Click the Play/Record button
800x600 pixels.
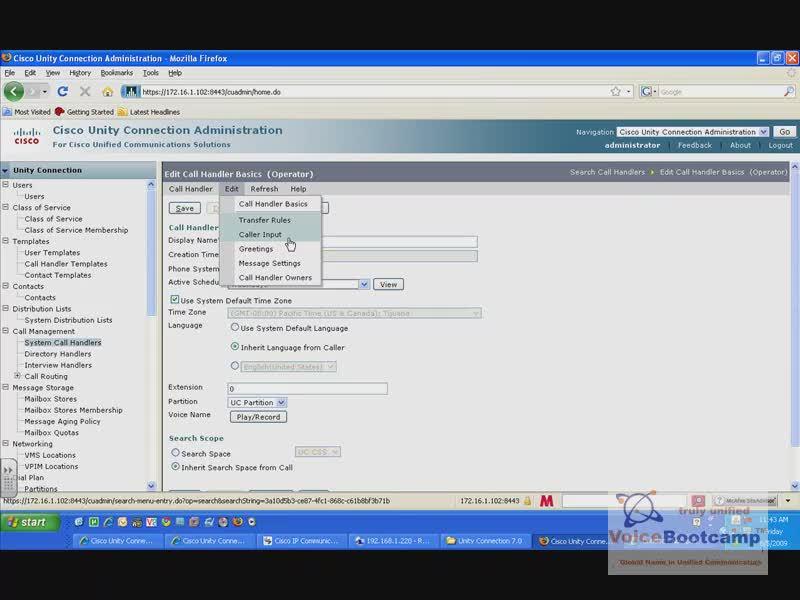coord(258,417)
